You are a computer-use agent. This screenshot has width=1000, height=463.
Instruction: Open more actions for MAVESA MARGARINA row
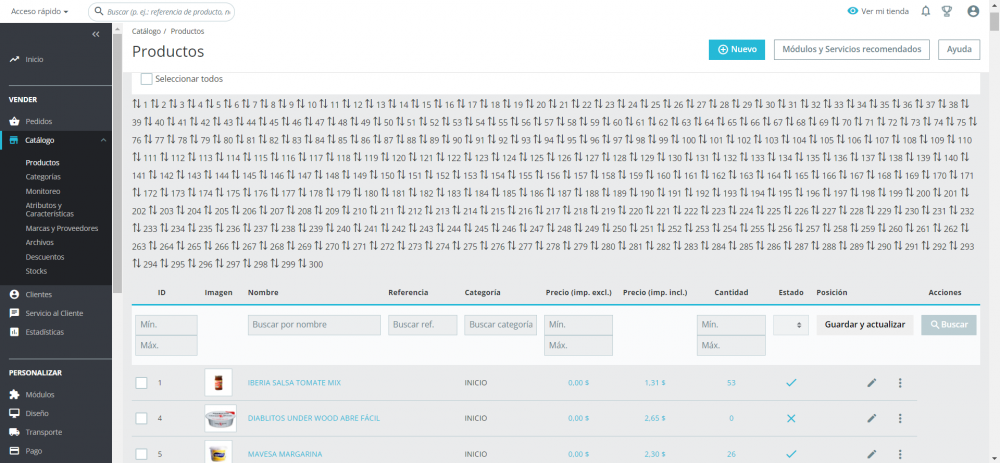(900, 454)
